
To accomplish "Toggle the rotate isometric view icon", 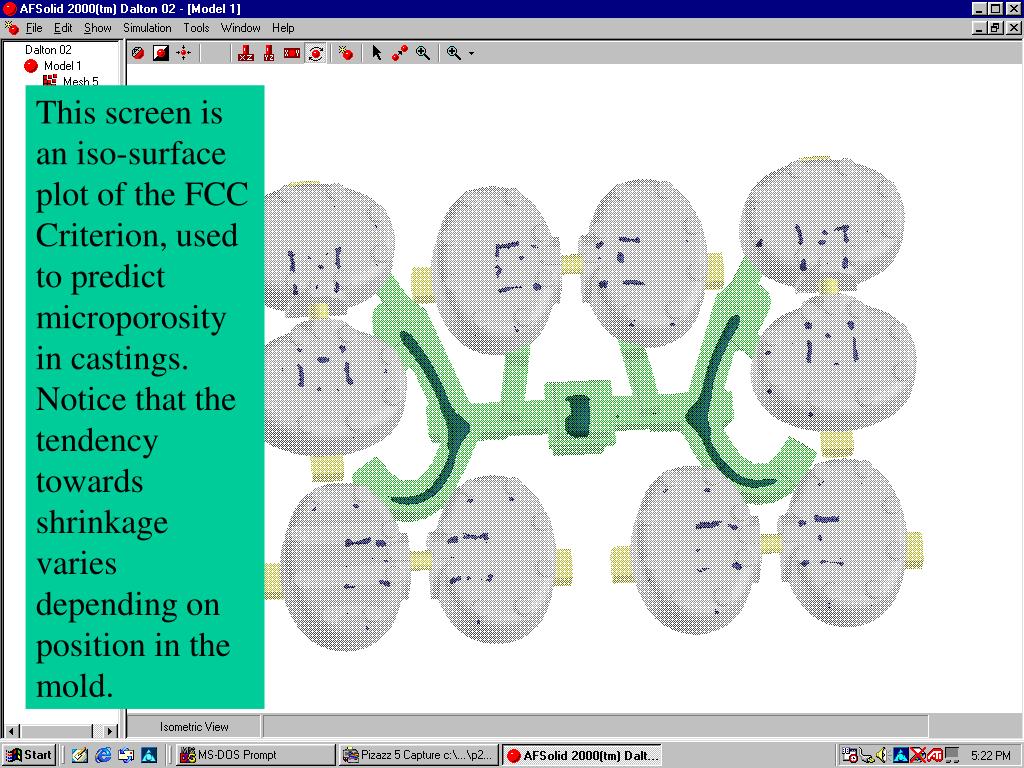I will [x=315, y=53].
